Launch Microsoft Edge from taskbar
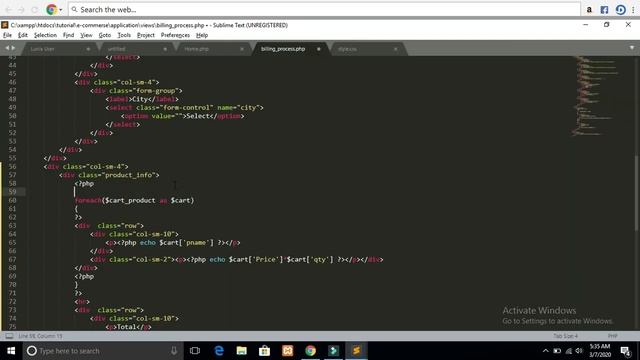 pyautogui.click(x=219, y=351)
